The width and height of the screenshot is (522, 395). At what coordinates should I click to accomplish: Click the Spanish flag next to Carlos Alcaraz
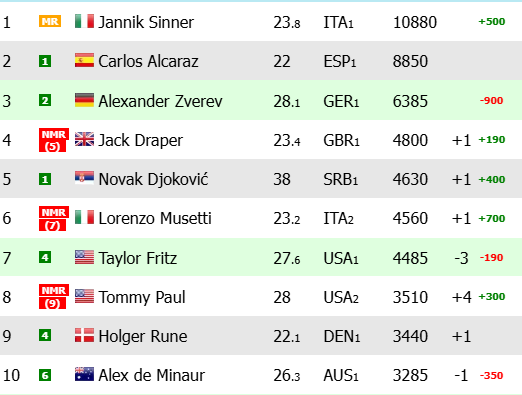click(84, 60)
